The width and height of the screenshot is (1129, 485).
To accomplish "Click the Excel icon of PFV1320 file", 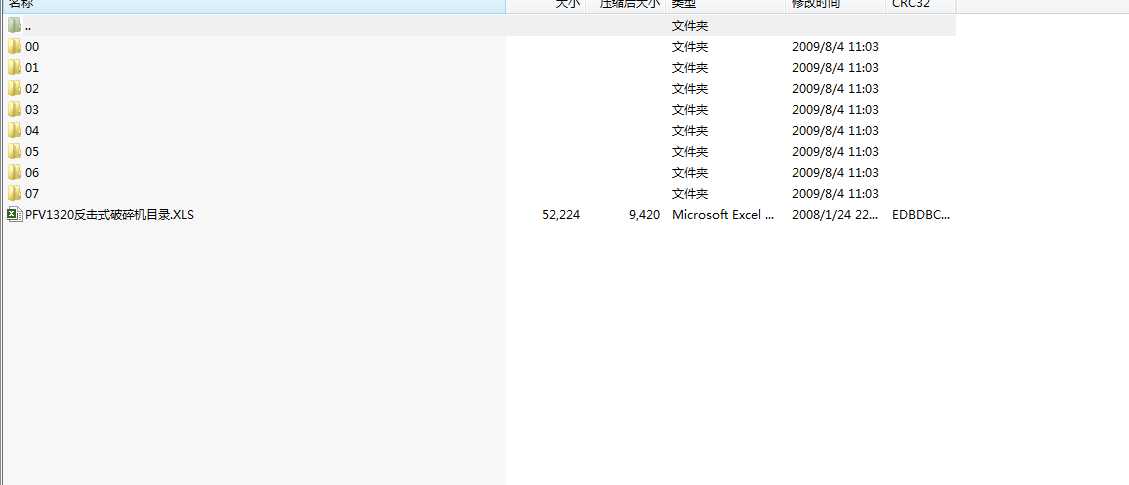I will pyautogui.click(x=14, y=214).
